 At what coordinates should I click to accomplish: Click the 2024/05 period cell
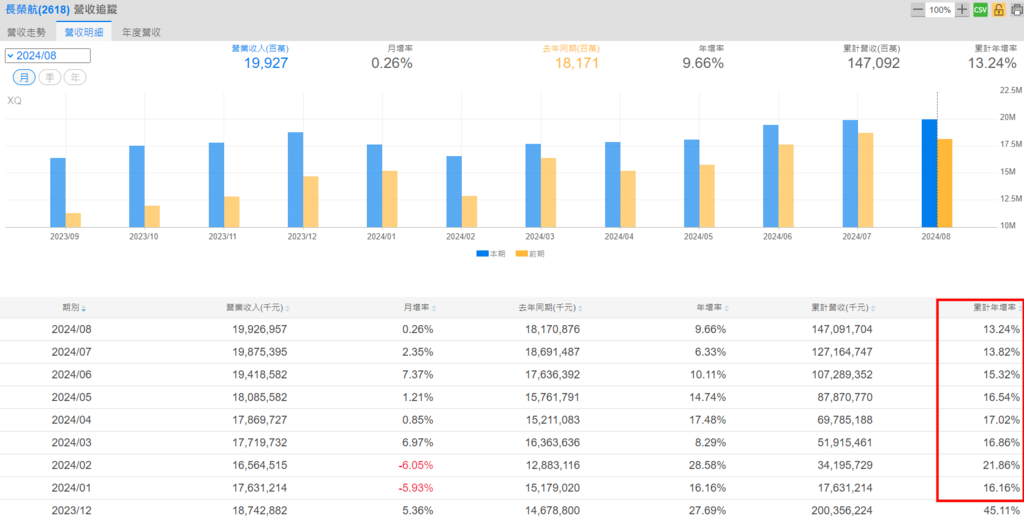pos(71,397)
